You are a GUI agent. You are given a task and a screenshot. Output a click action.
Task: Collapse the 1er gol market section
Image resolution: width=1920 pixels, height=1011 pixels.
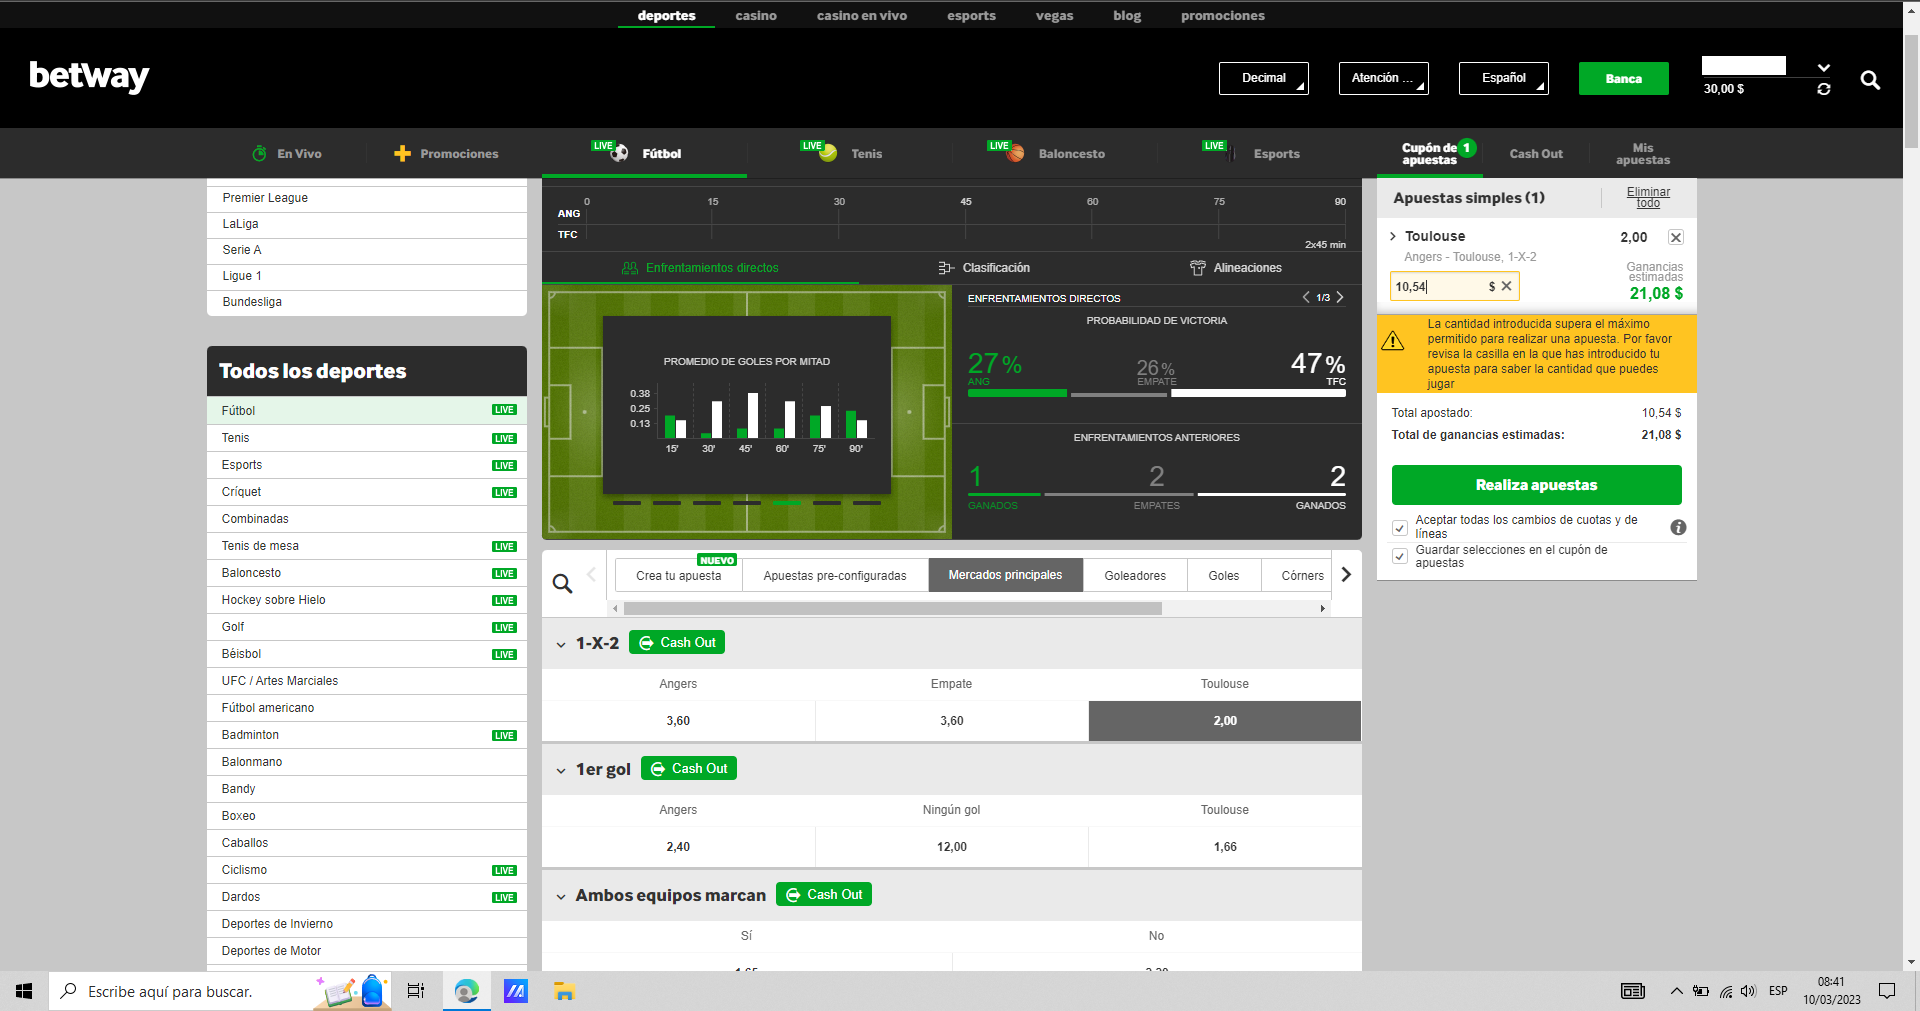point(561,770)
